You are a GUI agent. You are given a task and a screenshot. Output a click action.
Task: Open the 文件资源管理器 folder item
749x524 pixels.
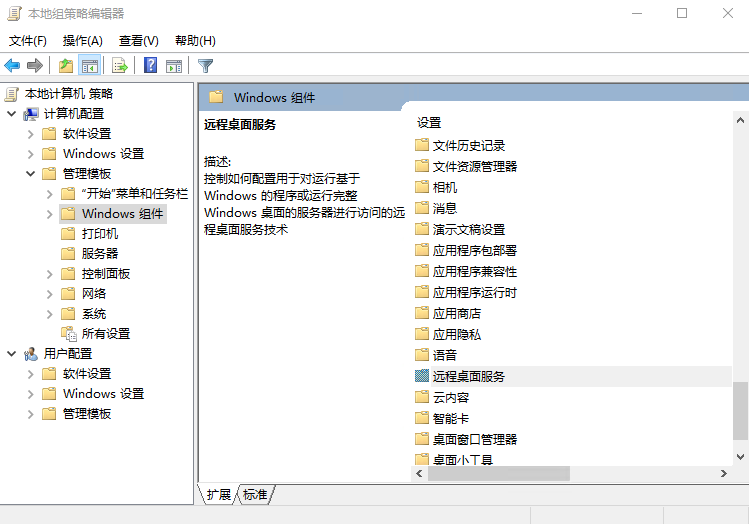(x=474, y=167)
